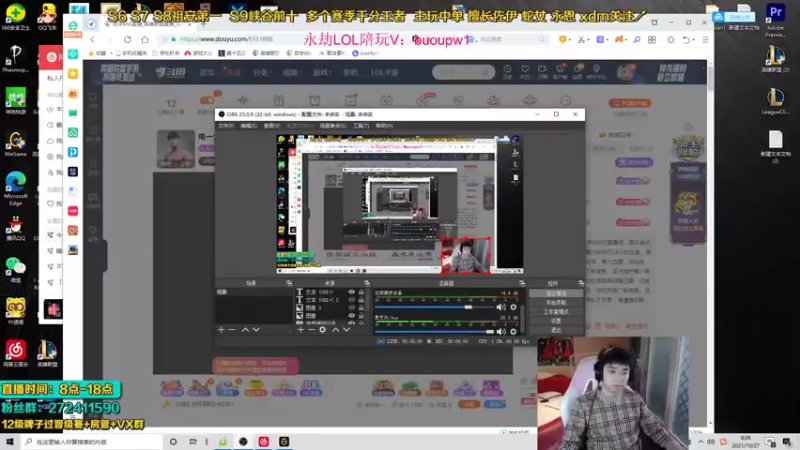Toggle visibility of 文本 (GDI+) source
The height and width of the screenshot is (450, 800).
352,292
